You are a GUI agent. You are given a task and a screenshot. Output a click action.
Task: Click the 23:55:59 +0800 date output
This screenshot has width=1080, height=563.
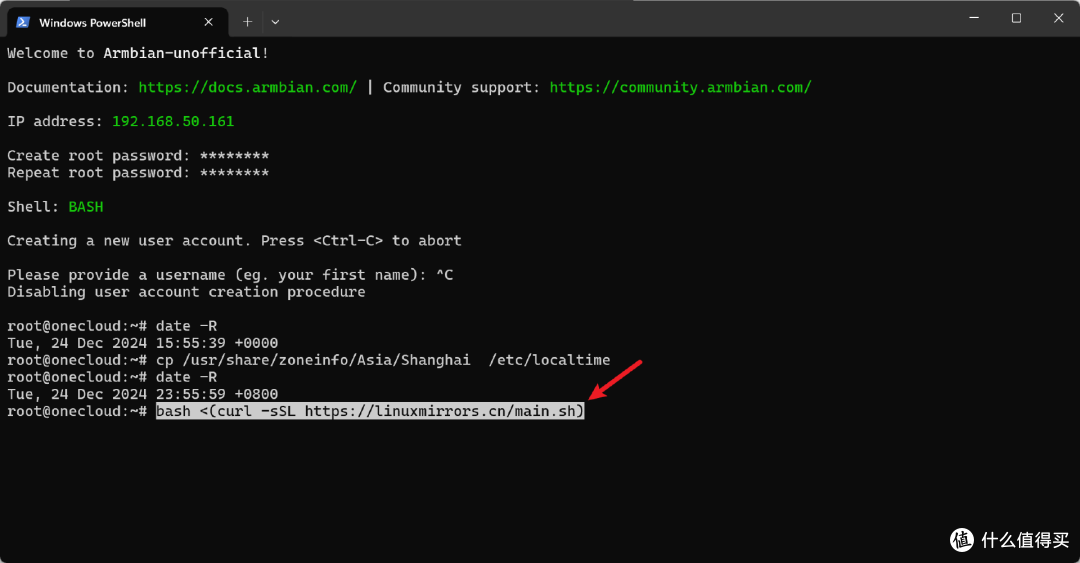pos(217,394)
